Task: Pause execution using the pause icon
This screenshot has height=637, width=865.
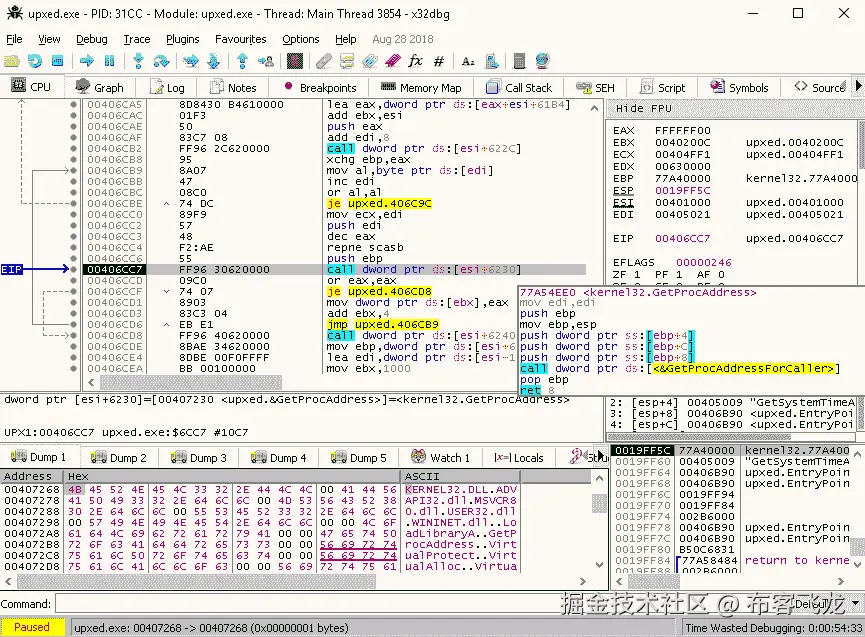Action: pos(109,61)
